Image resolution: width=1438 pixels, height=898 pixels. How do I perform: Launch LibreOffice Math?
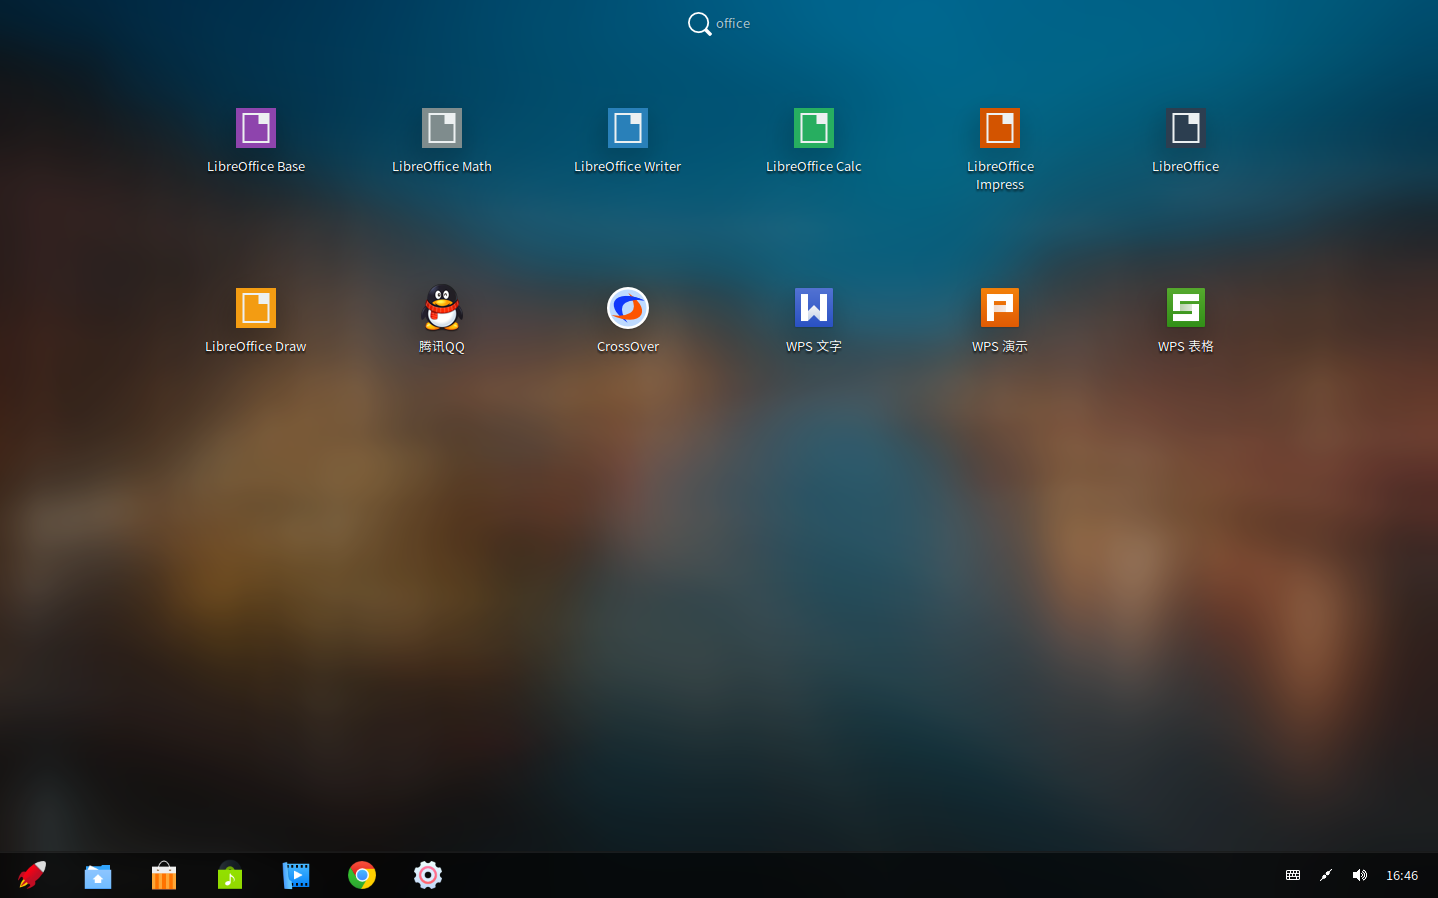442,128
